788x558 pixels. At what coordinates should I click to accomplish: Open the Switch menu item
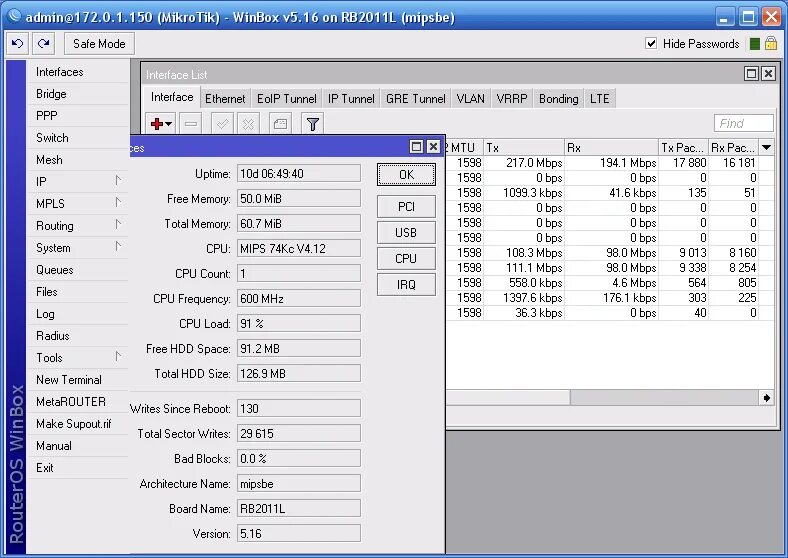tap(77, 138)
